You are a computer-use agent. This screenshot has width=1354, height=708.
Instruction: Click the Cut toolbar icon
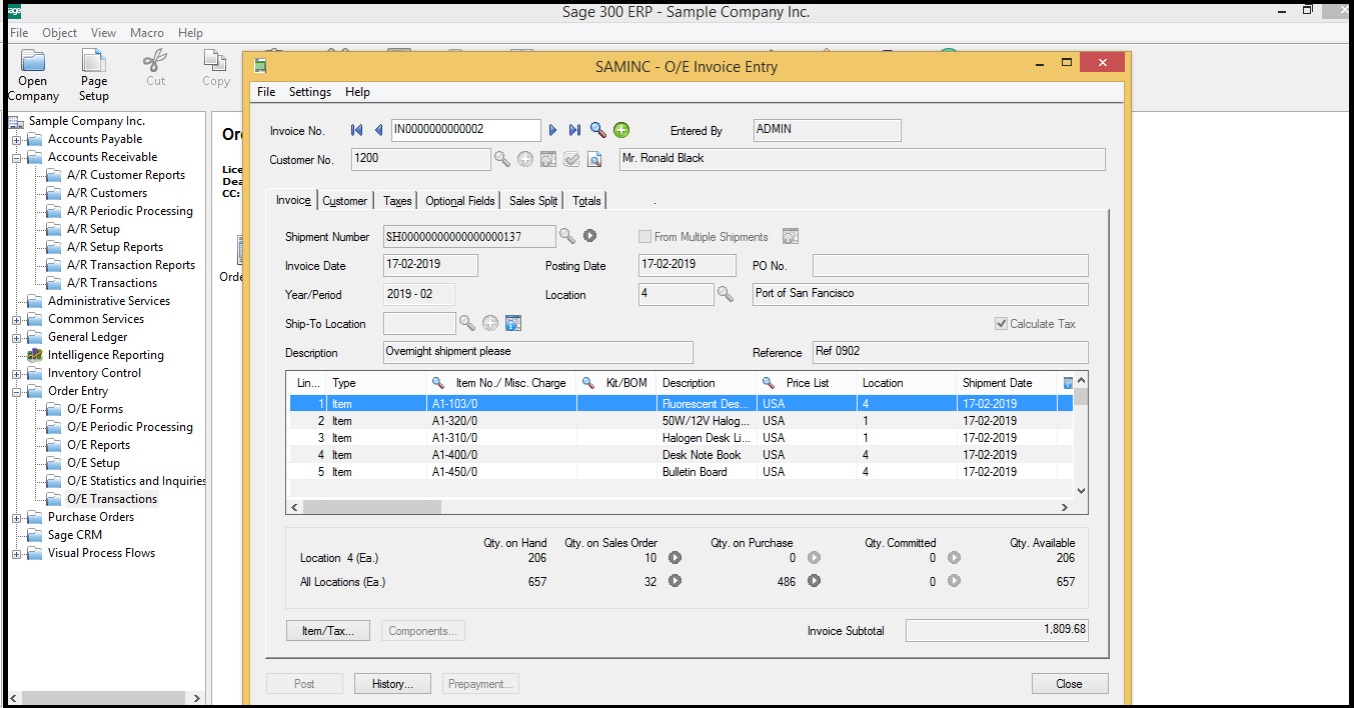click(156, 69)
